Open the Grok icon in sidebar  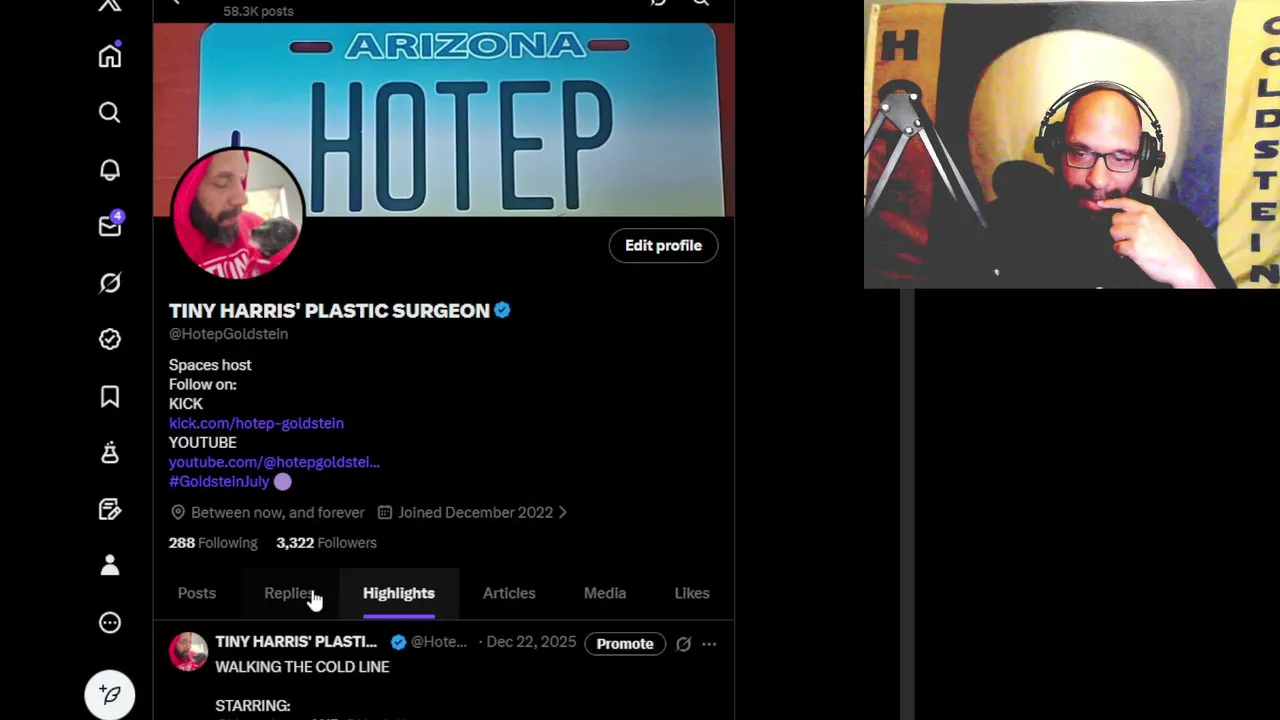[110, 283]
